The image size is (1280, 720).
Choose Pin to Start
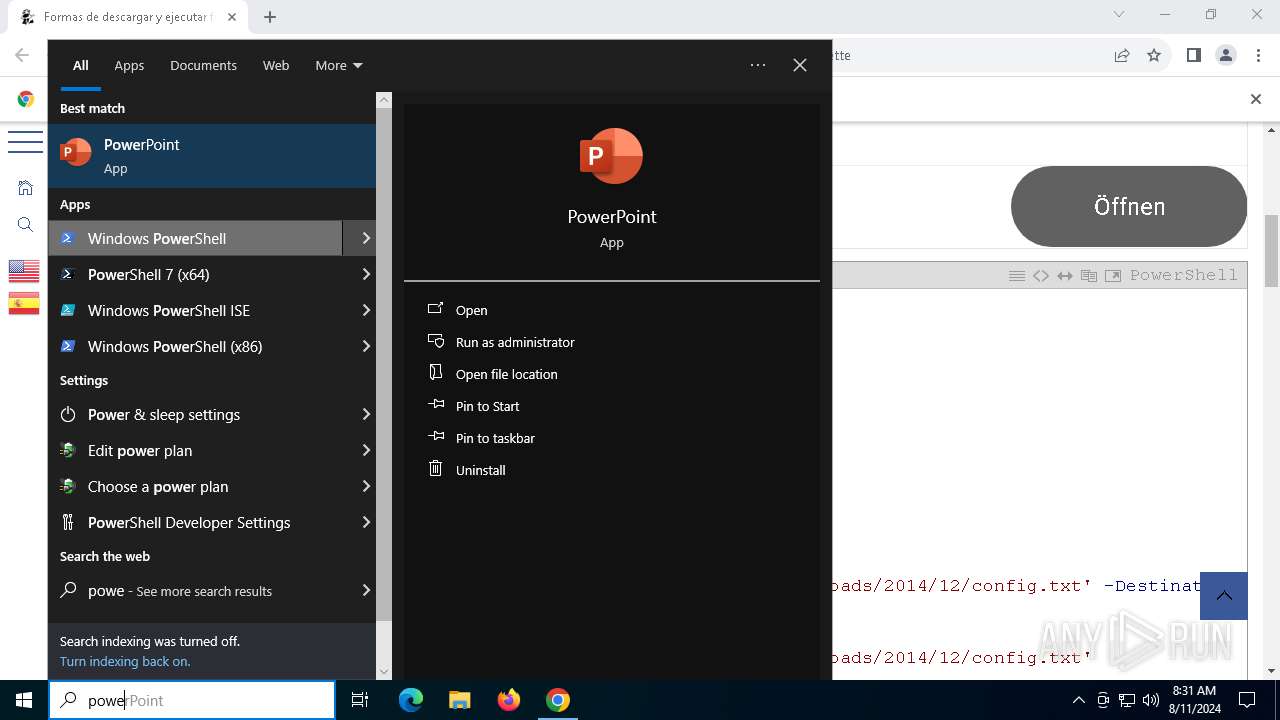tap(487, 406)
